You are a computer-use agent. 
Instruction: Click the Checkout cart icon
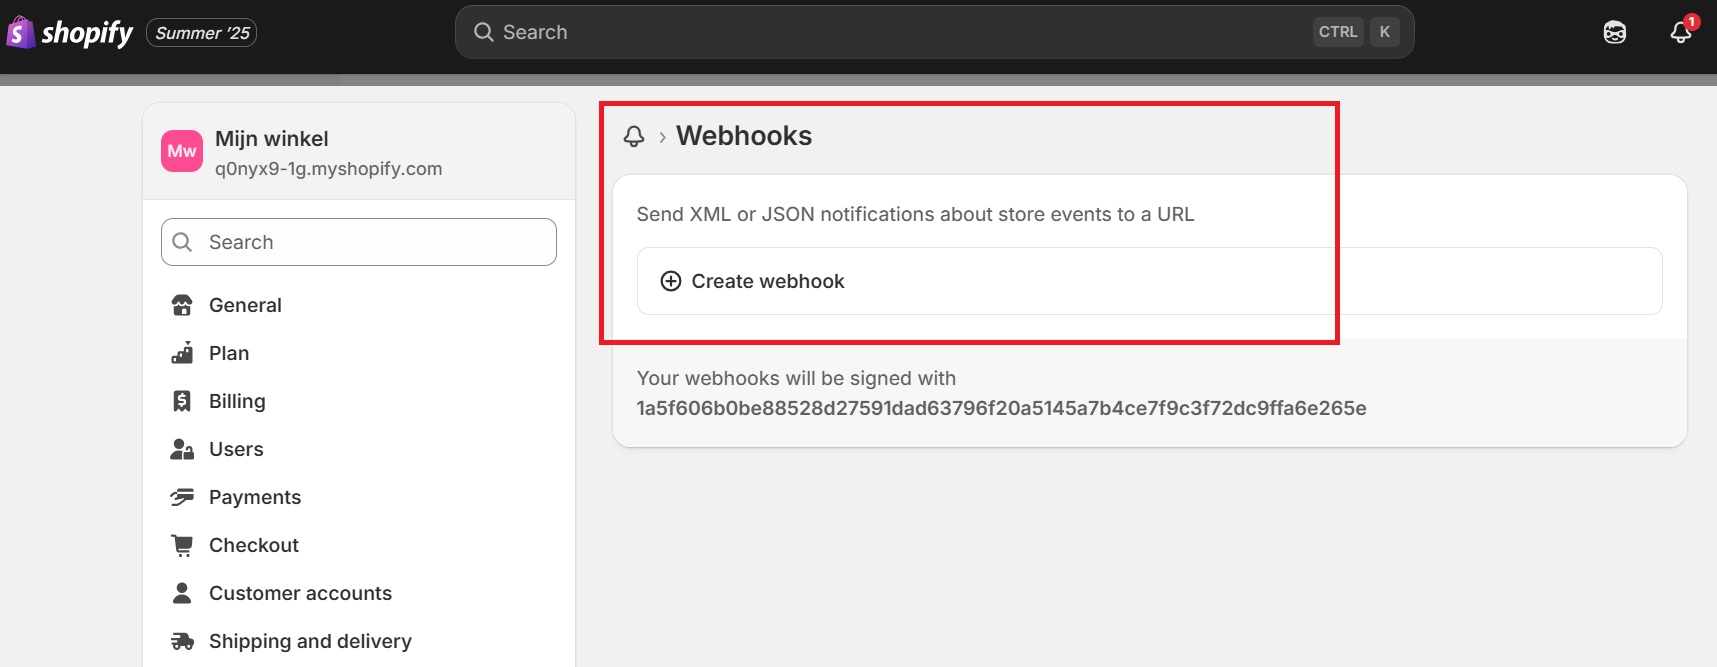[x=182, y=545]
